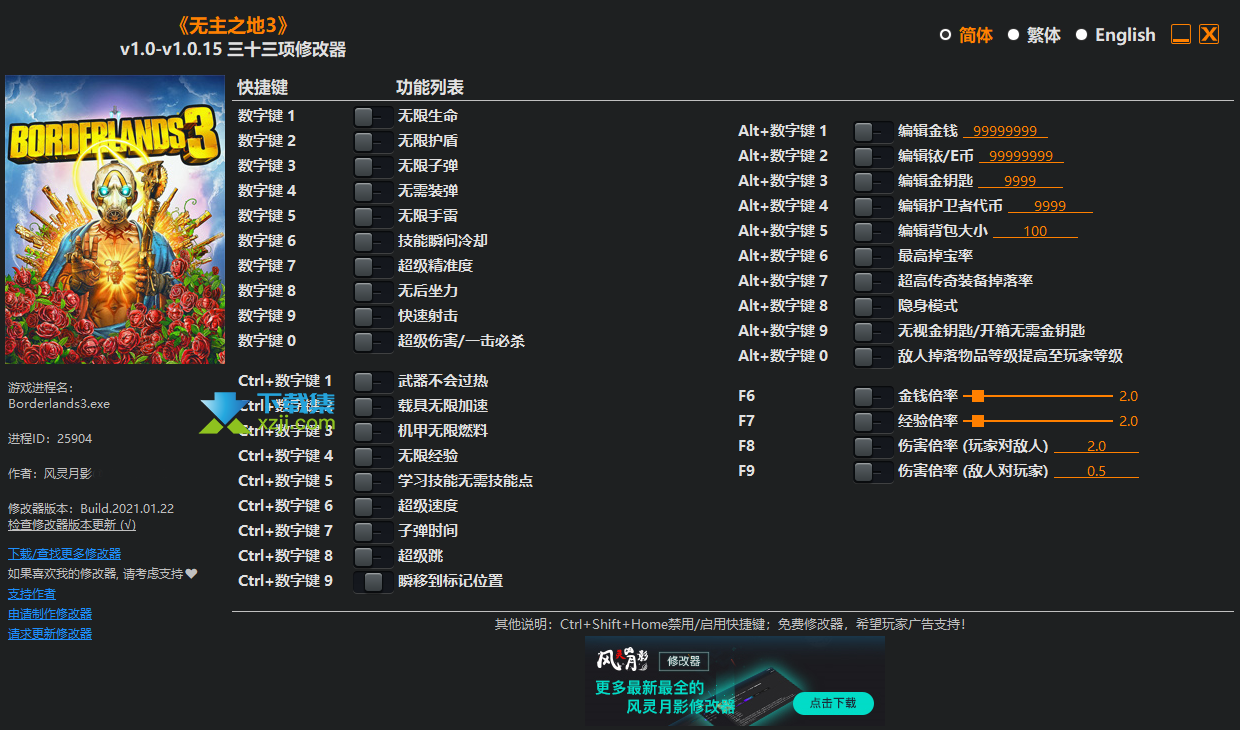Screen dimensions: 1240x730
Task: Click 编辑护卫者代币 value field
Action: pyautogui.click(x=1050, y=206)
